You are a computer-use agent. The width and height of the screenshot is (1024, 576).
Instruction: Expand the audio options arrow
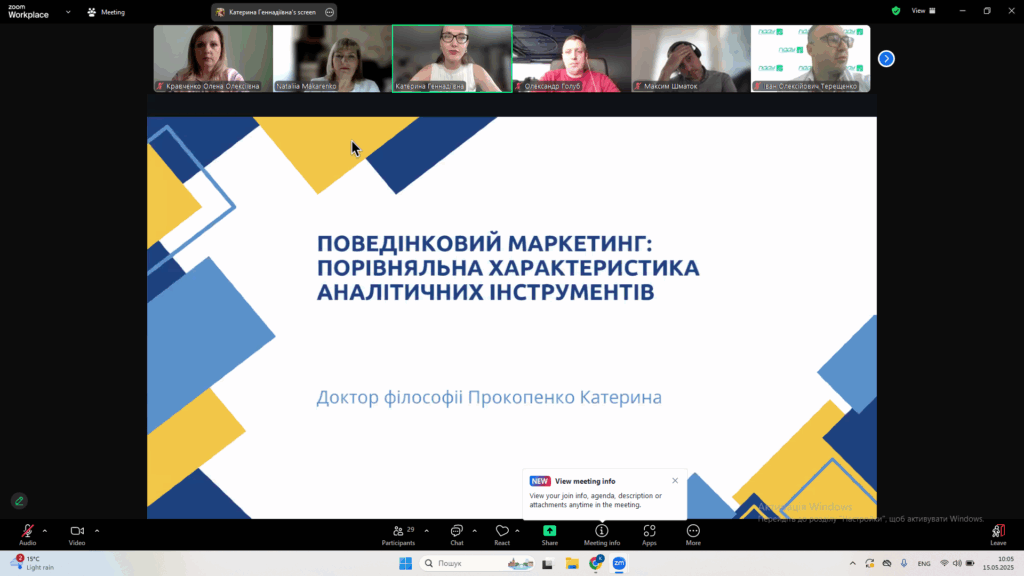pos(45,531)
